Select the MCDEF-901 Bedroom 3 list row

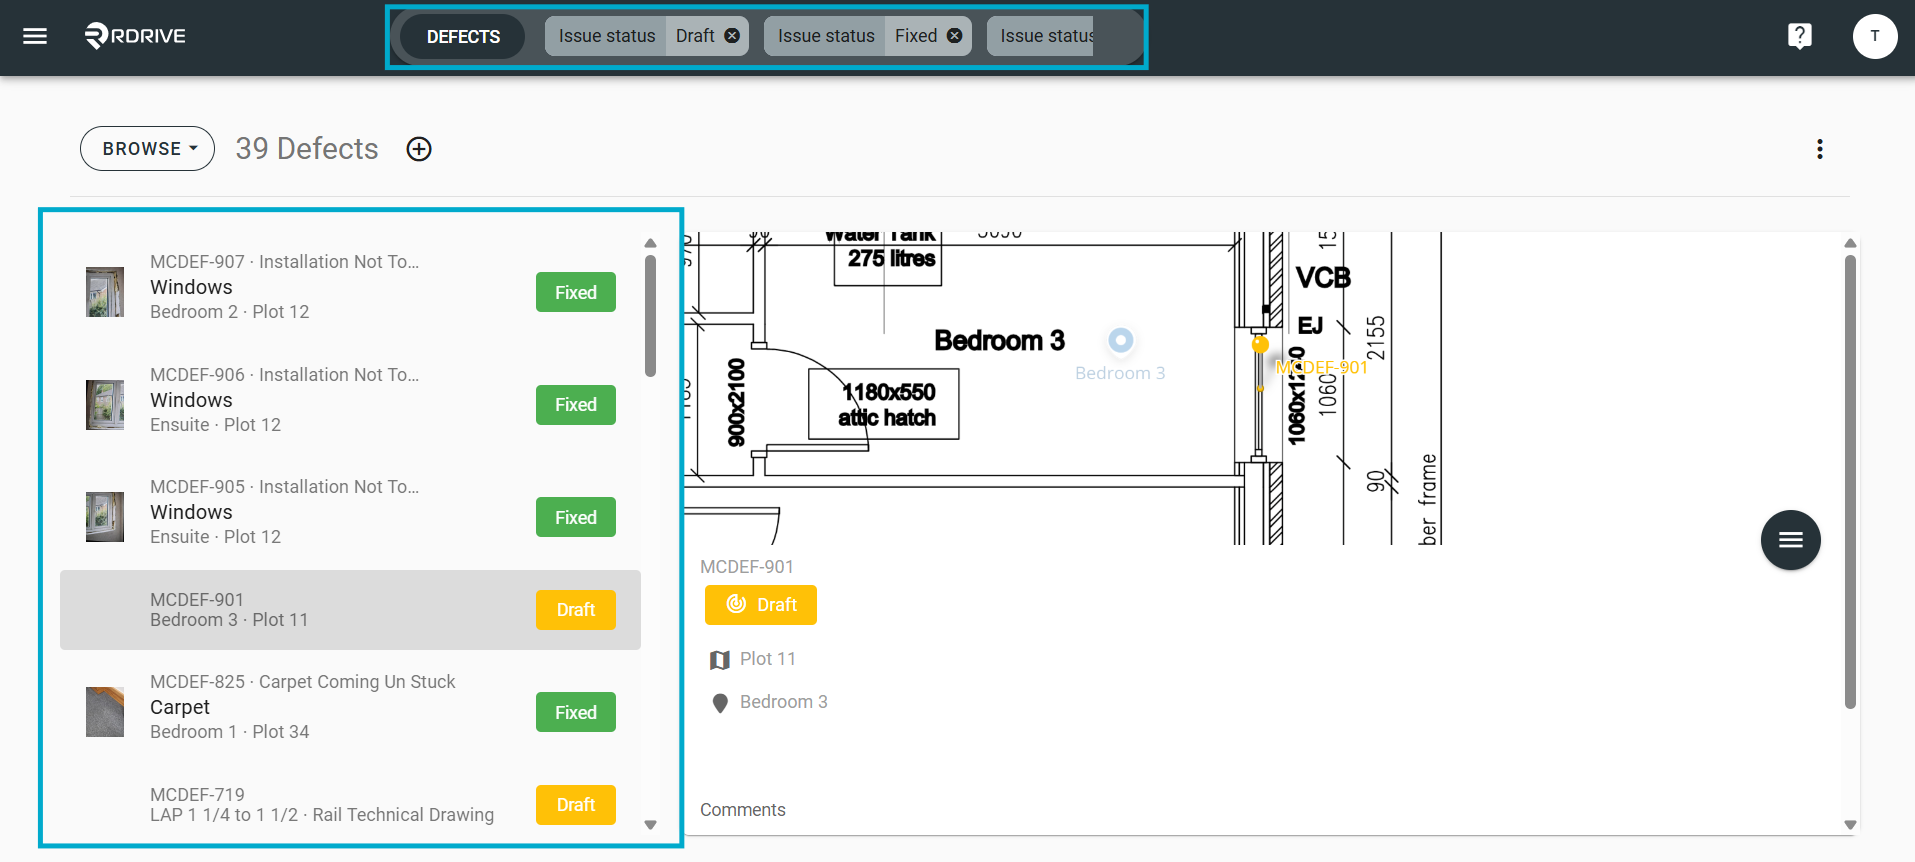click(350, 610)
